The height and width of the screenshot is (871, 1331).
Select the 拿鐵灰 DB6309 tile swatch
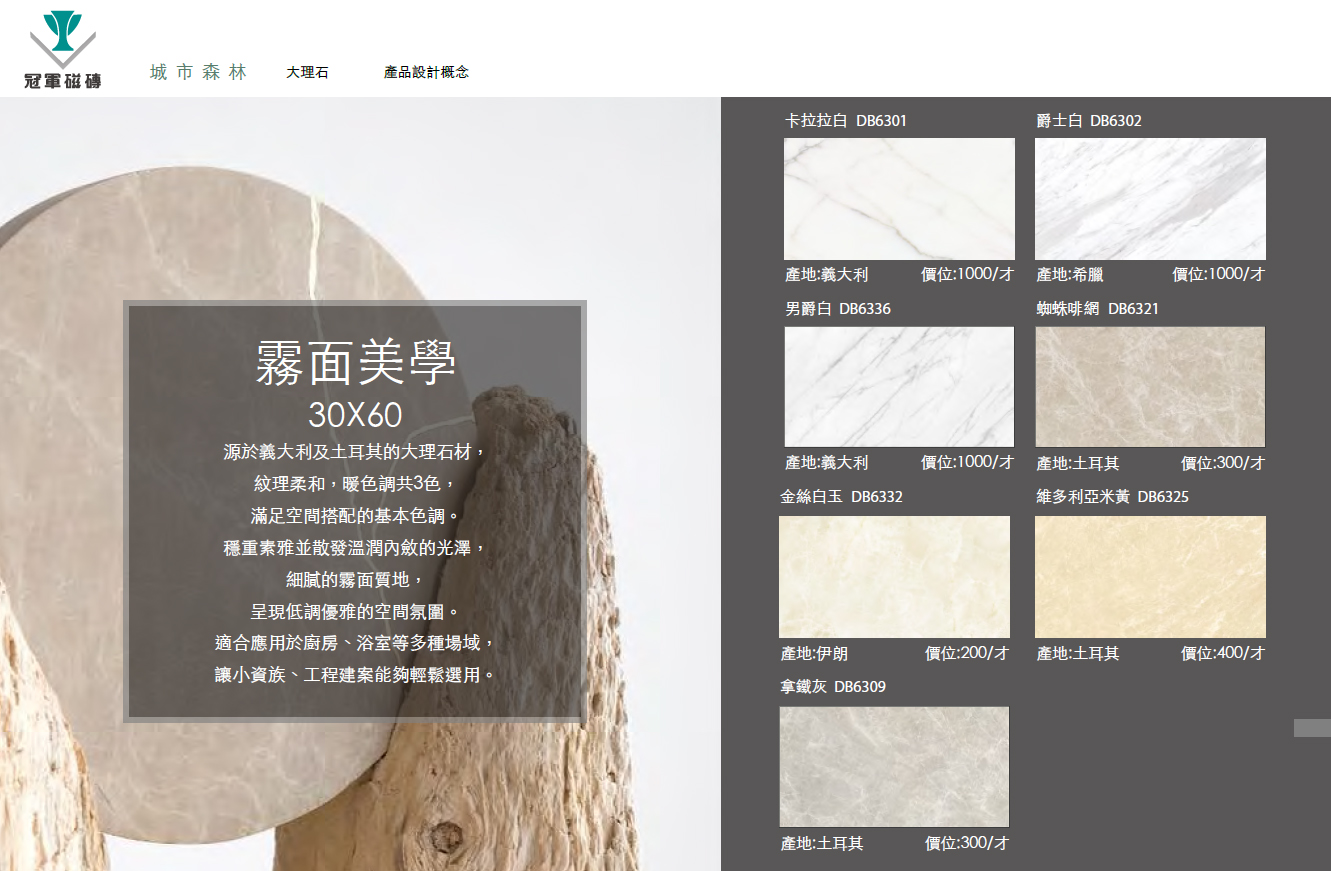(x=894, y=767)
